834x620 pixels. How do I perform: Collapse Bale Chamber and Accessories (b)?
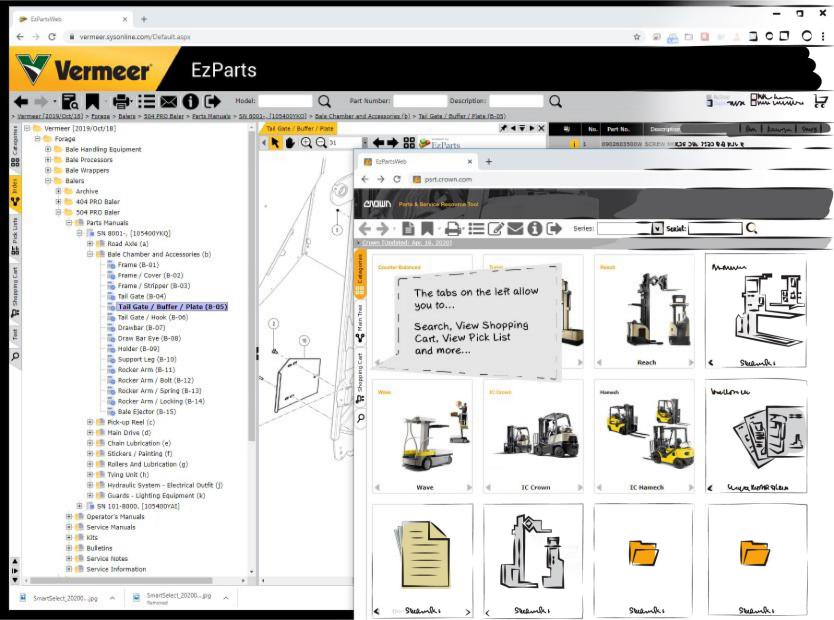pos(90,254)
